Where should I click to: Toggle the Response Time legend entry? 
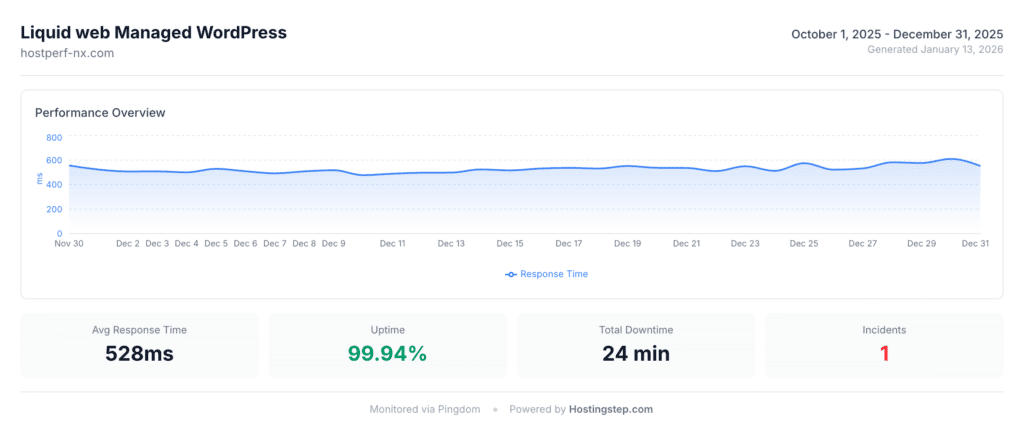(547, 274)
